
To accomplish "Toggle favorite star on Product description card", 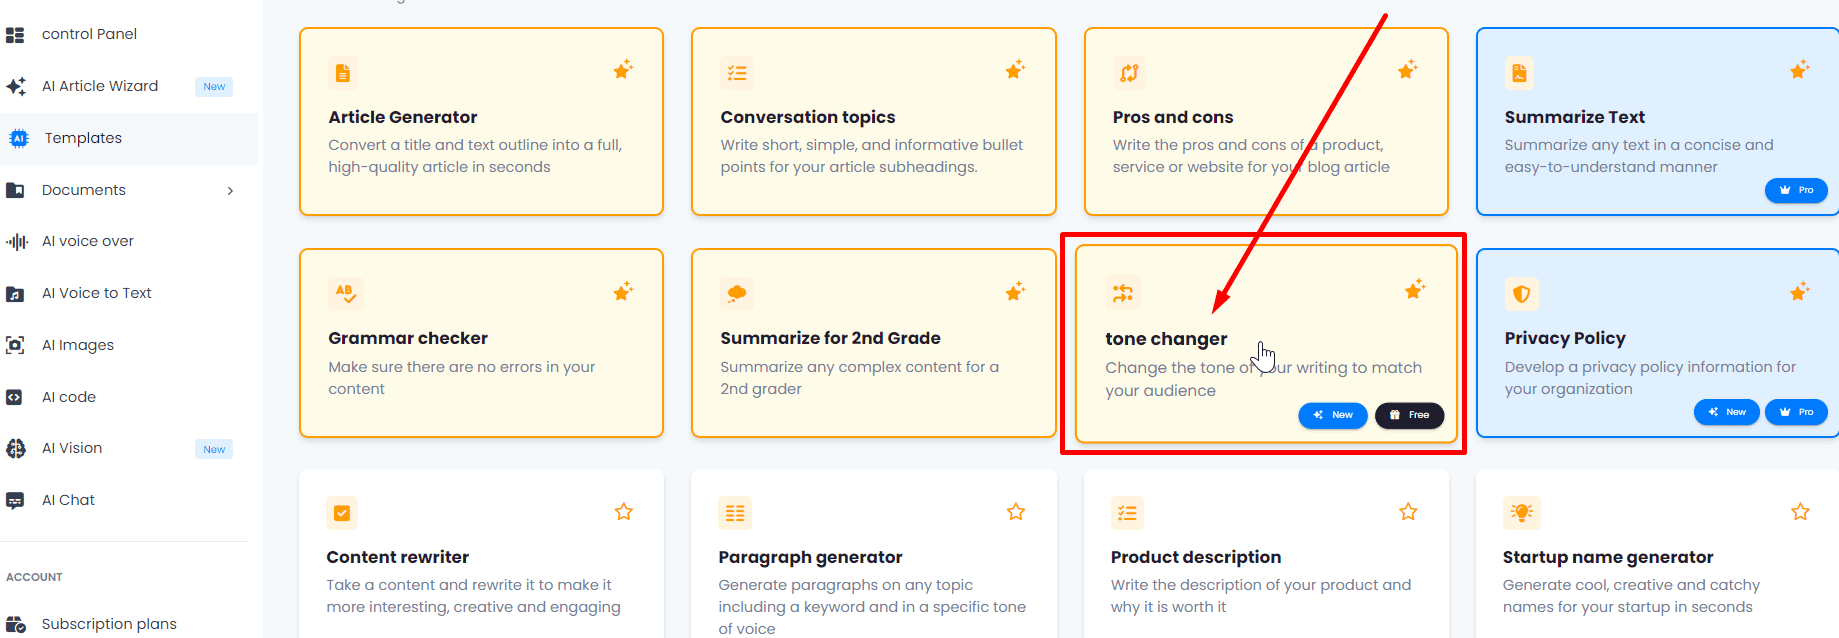I will tap(1408, 512).
